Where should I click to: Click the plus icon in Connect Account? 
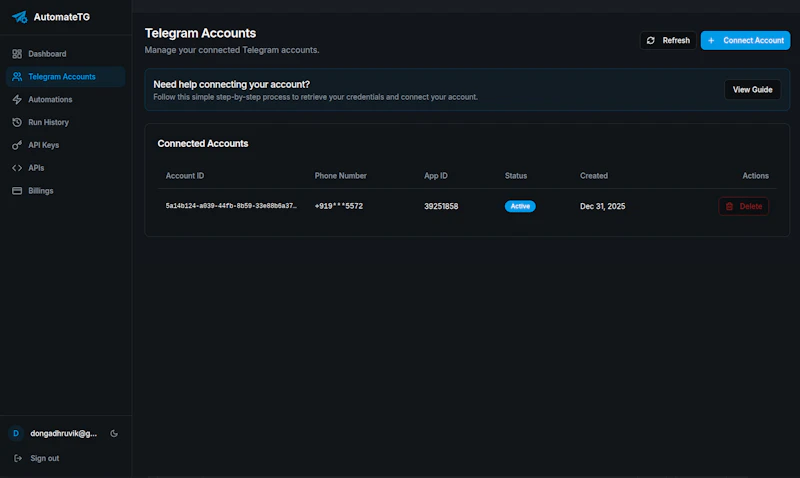(x=711, y=40)
